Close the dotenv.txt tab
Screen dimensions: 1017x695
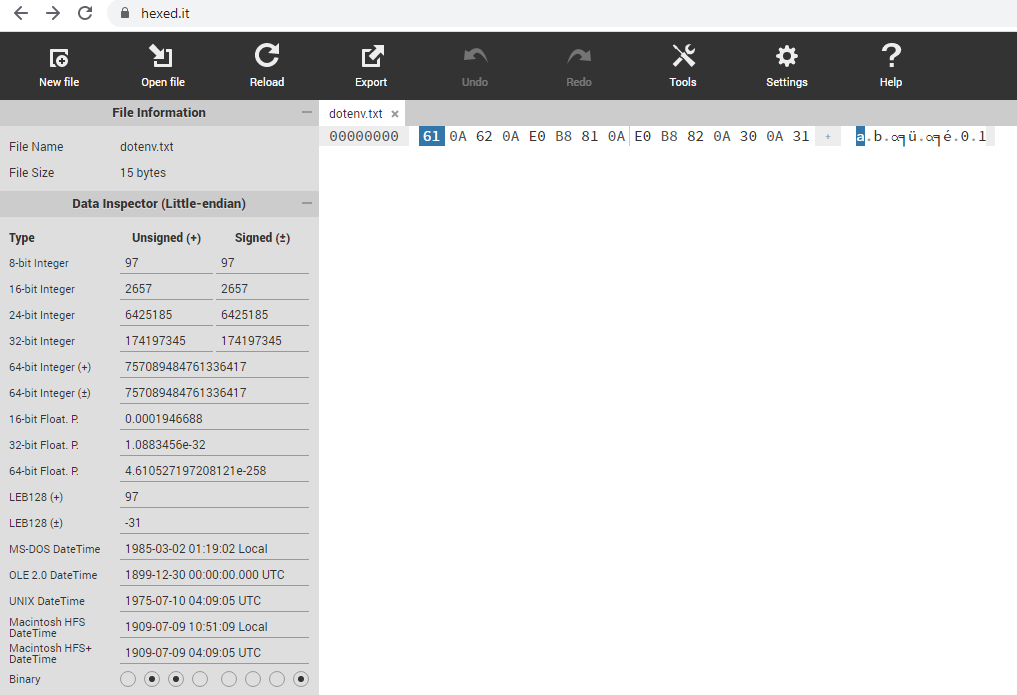click(395, 114)
